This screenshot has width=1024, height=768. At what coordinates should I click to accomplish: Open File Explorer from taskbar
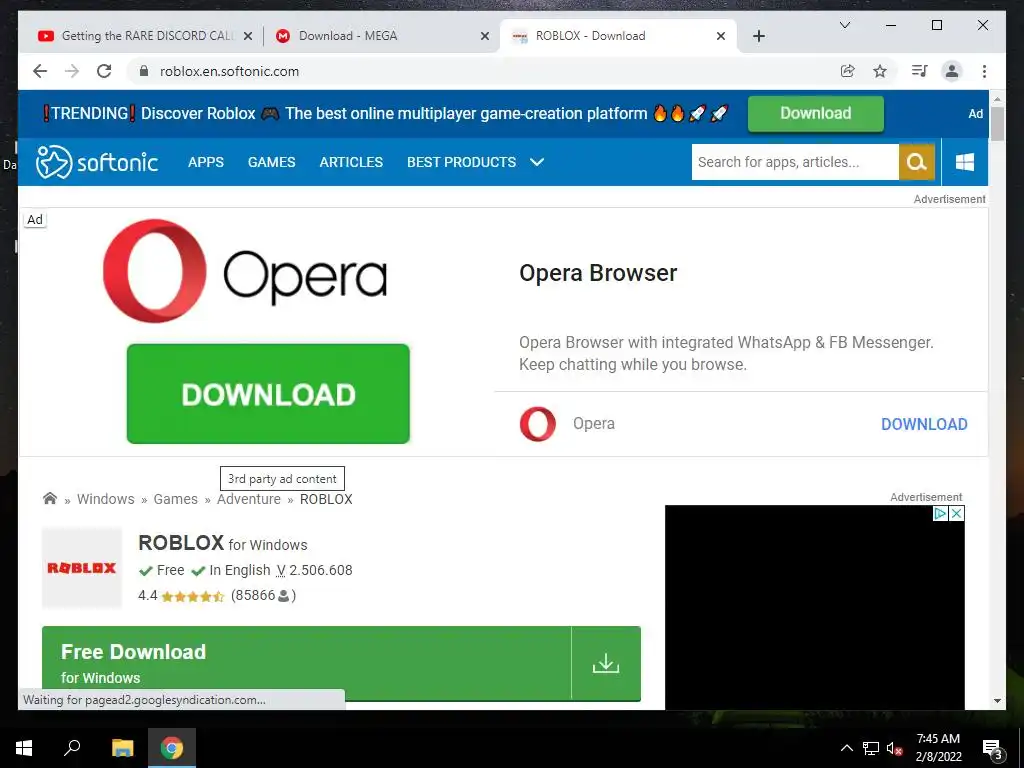click(122, 748)
